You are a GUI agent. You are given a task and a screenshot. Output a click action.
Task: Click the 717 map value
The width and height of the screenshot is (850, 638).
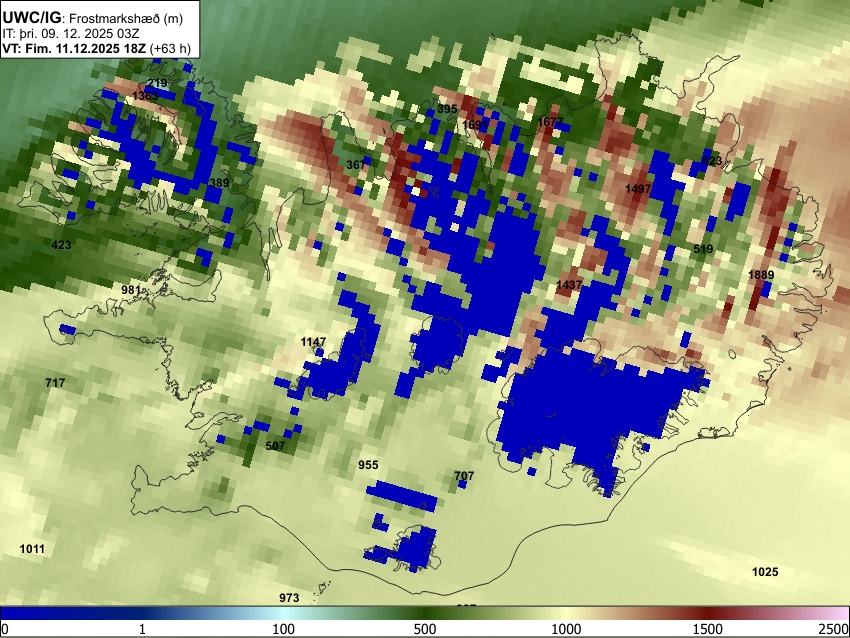coord(55,383)
